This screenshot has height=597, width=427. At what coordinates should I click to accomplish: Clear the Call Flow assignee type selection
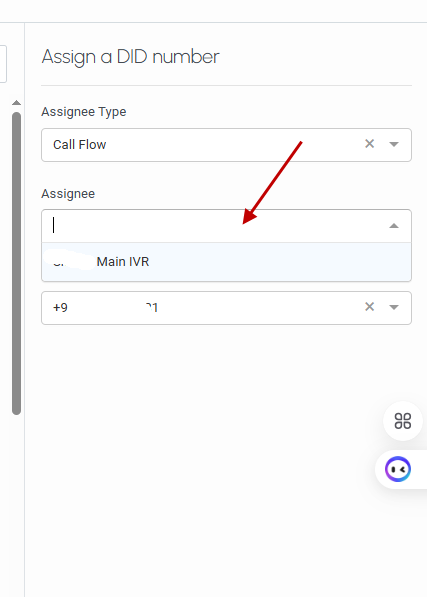click(369, 144)
